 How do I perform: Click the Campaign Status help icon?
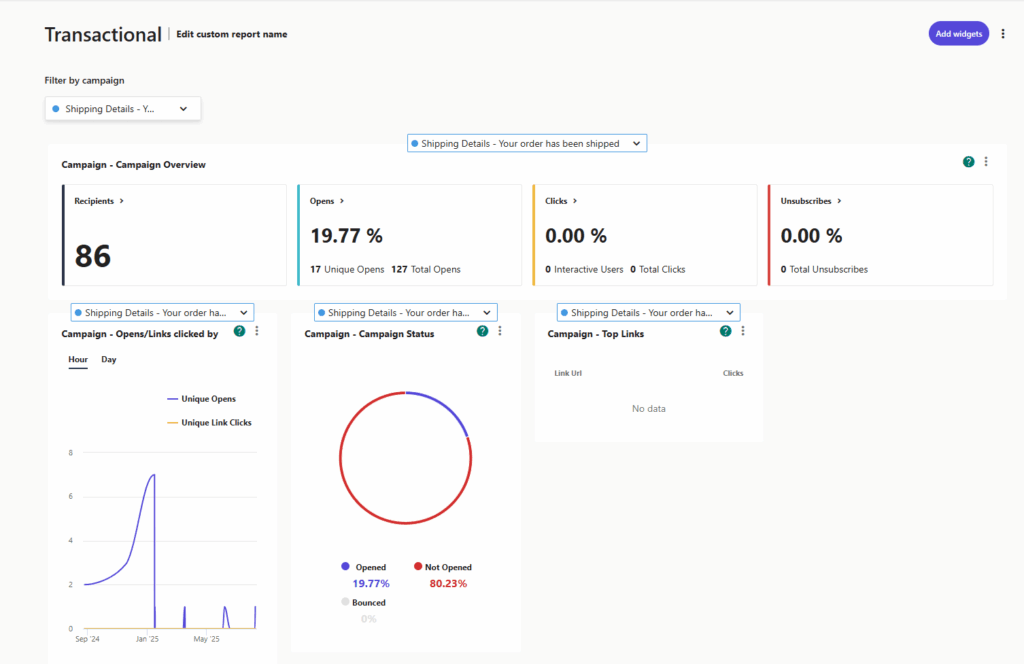tap(482, 331)
